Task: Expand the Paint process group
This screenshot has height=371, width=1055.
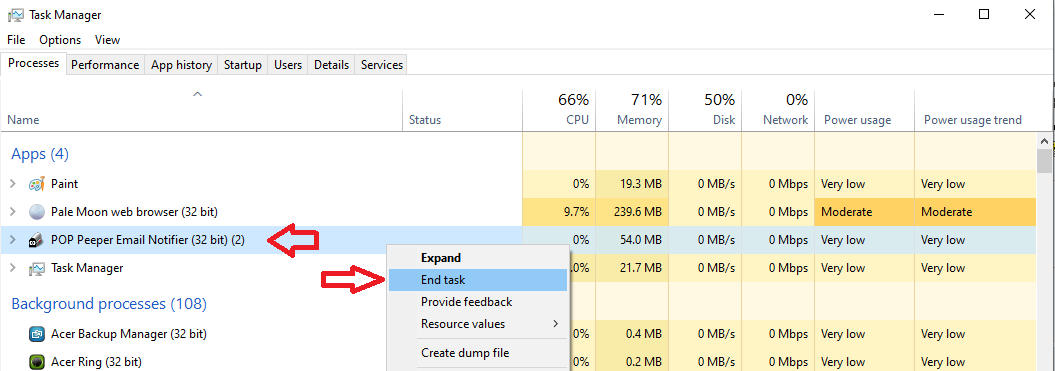Action: coord(13,184)
